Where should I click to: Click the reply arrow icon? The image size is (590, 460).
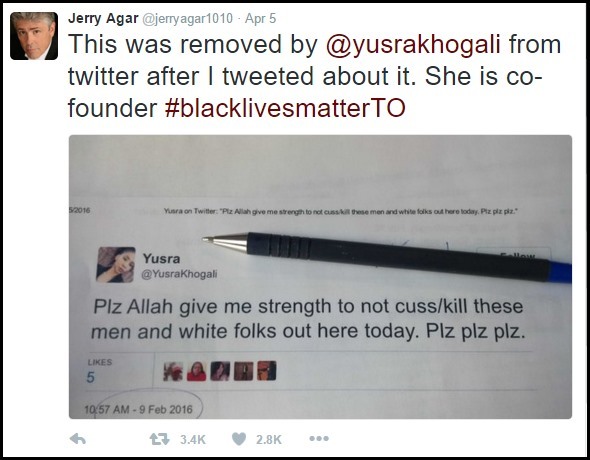pos(78,439)
